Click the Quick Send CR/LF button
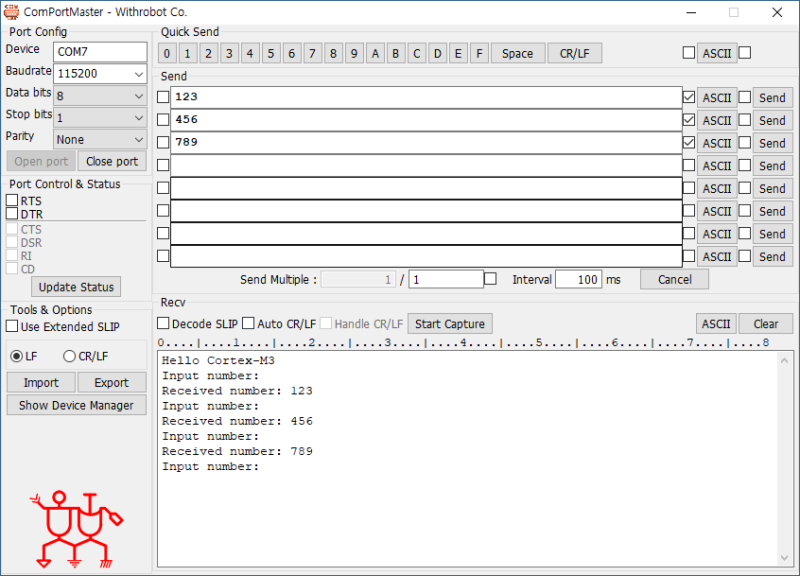The width and height of the screenshot is (800, 576). click(574, 54)
